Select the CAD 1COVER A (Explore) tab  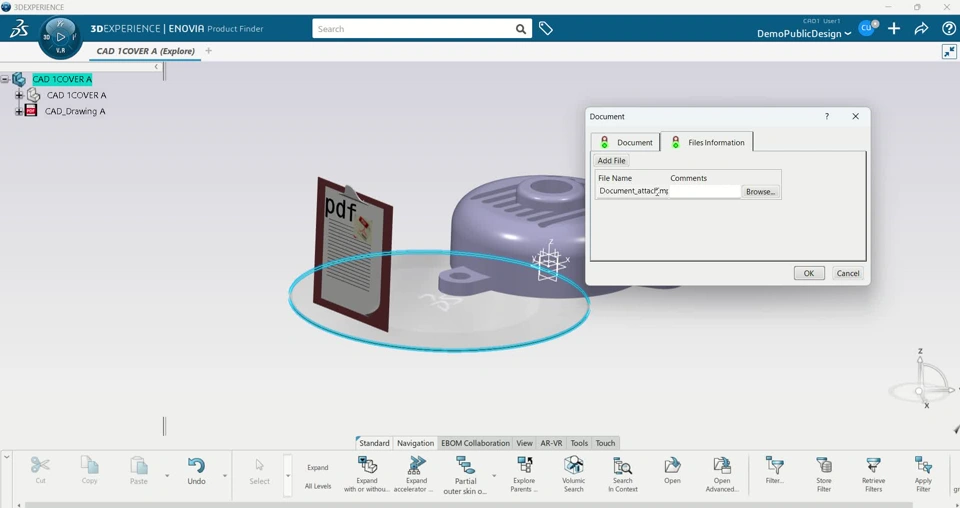pos(146,51)
